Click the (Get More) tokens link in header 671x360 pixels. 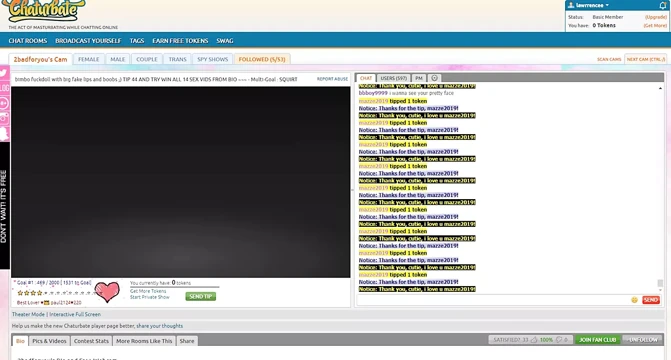pyautogui.click(x=655, y=26)
